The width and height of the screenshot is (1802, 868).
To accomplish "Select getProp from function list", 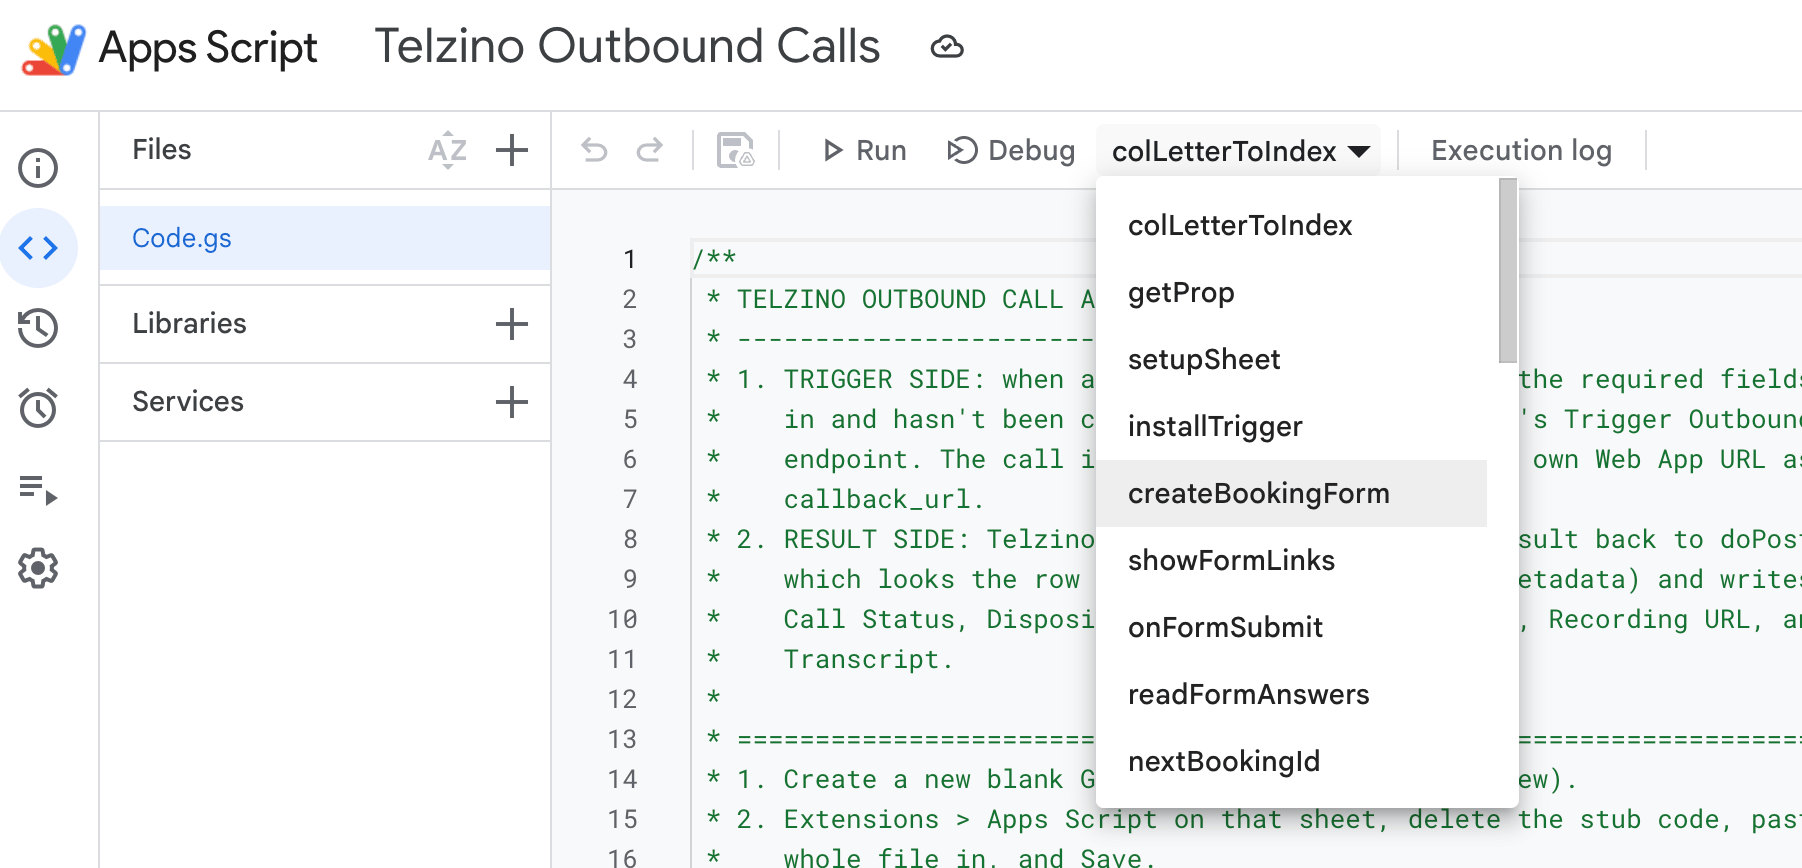I will (x=1291, y=293).
